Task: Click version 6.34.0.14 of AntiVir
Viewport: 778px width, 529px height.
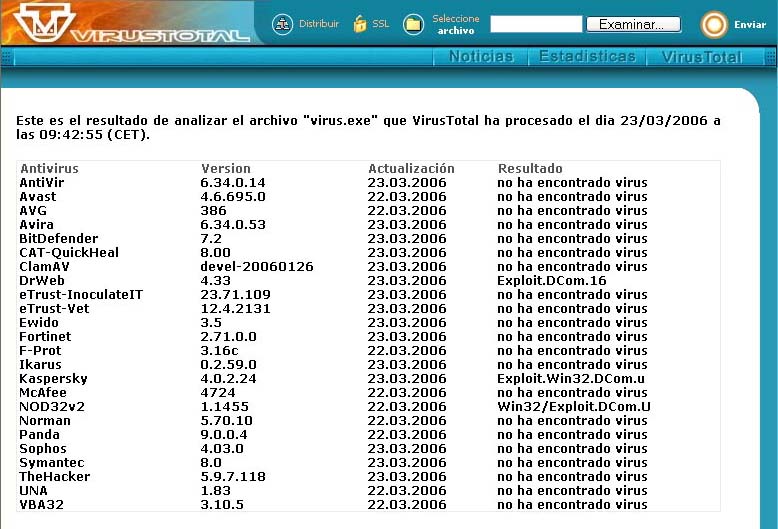Action: click(233, 183)
